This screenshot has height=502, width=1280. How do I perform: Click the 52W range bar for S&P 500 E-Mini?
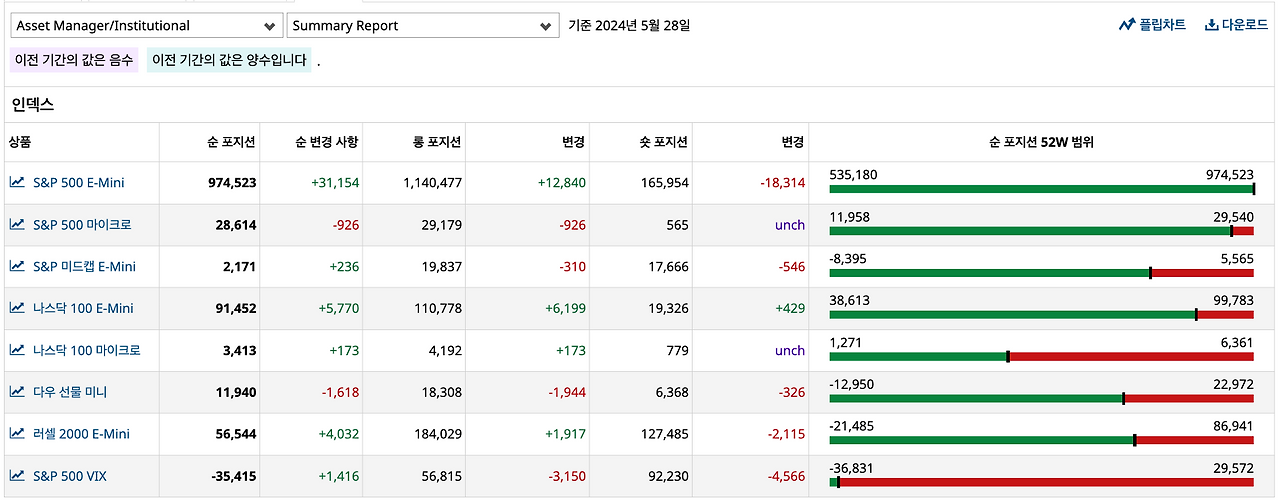[1041, 189]
